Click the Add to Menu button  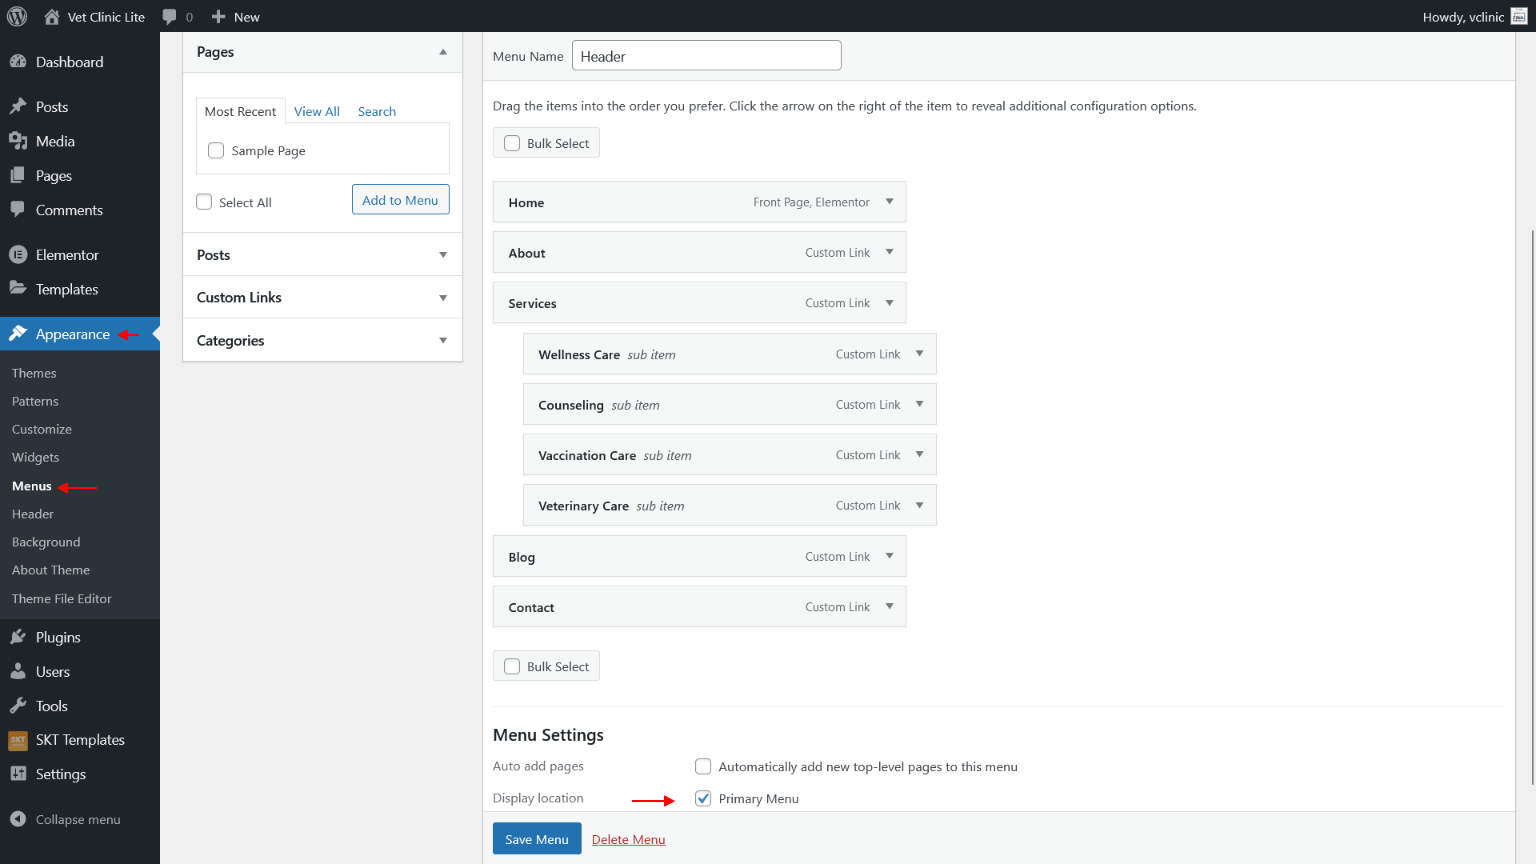click(401, 200)
